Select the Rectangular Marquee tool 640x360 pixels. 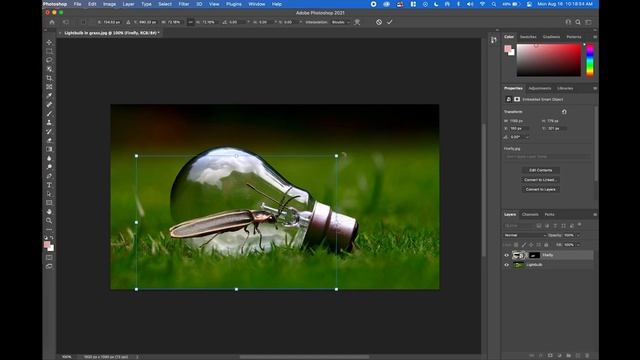49,51
